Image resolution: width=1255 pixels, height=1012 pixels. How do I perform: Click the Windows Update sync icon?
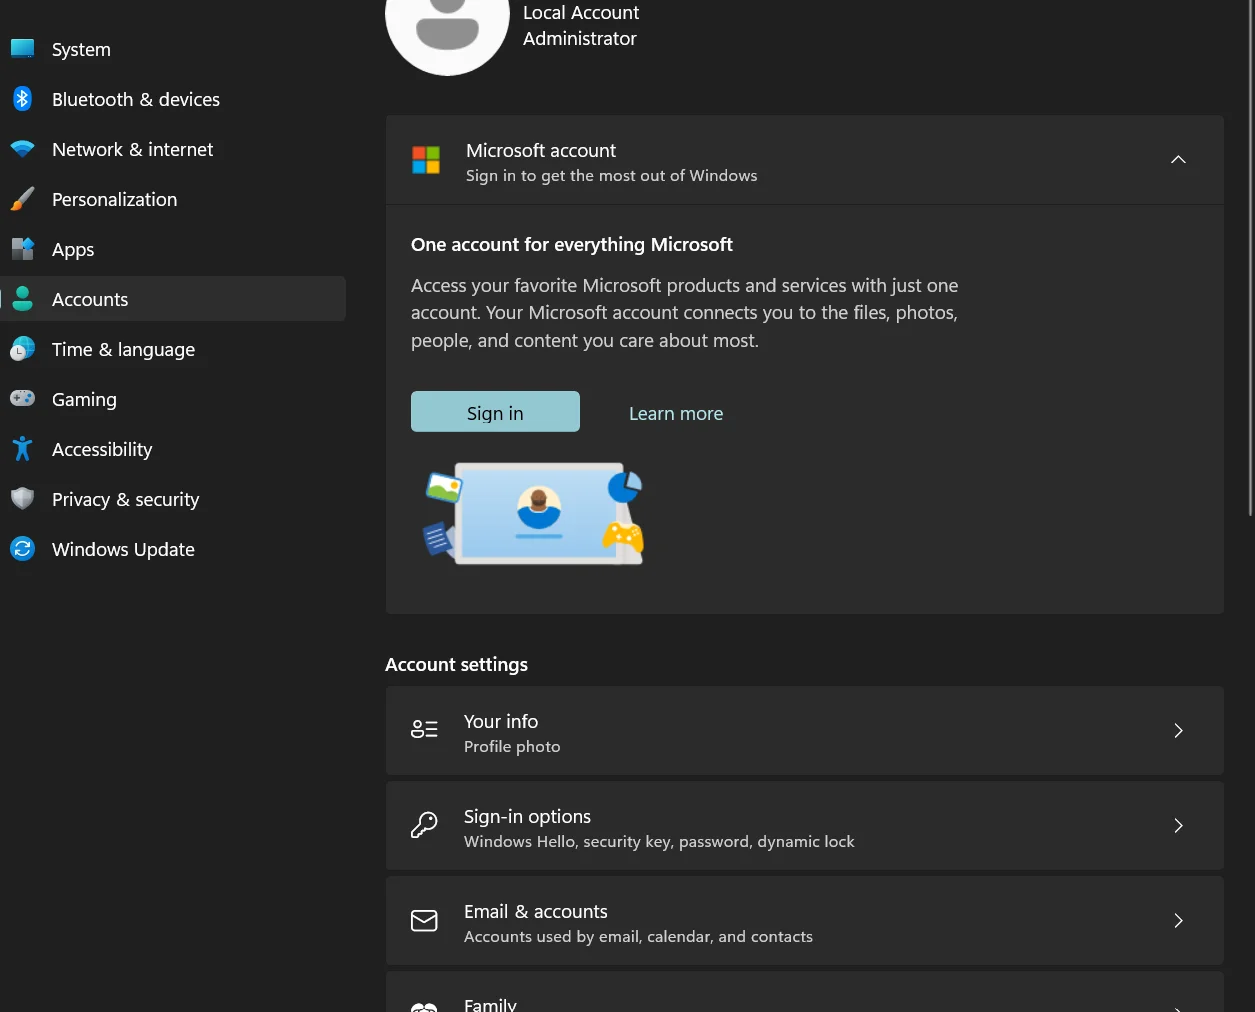click(x=22, y=549)
